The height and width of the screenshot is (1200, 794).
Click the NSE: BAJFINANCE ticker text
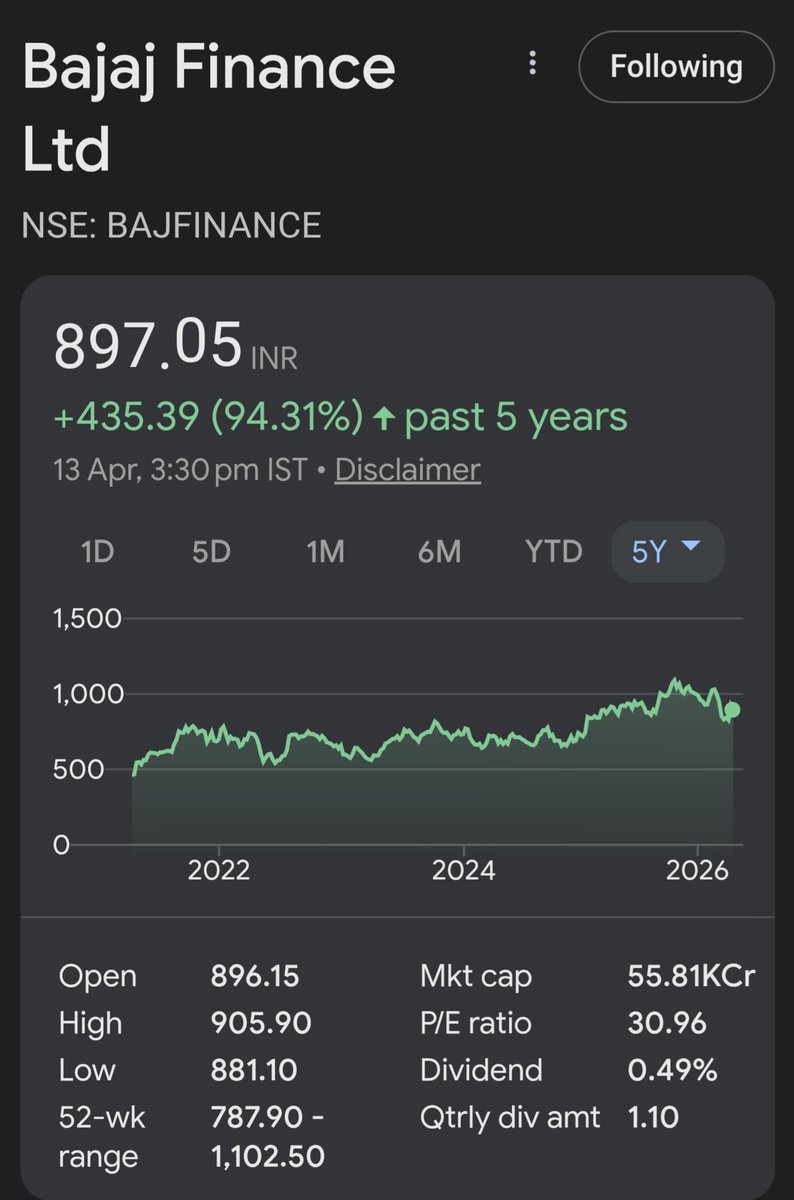(171, 225)
